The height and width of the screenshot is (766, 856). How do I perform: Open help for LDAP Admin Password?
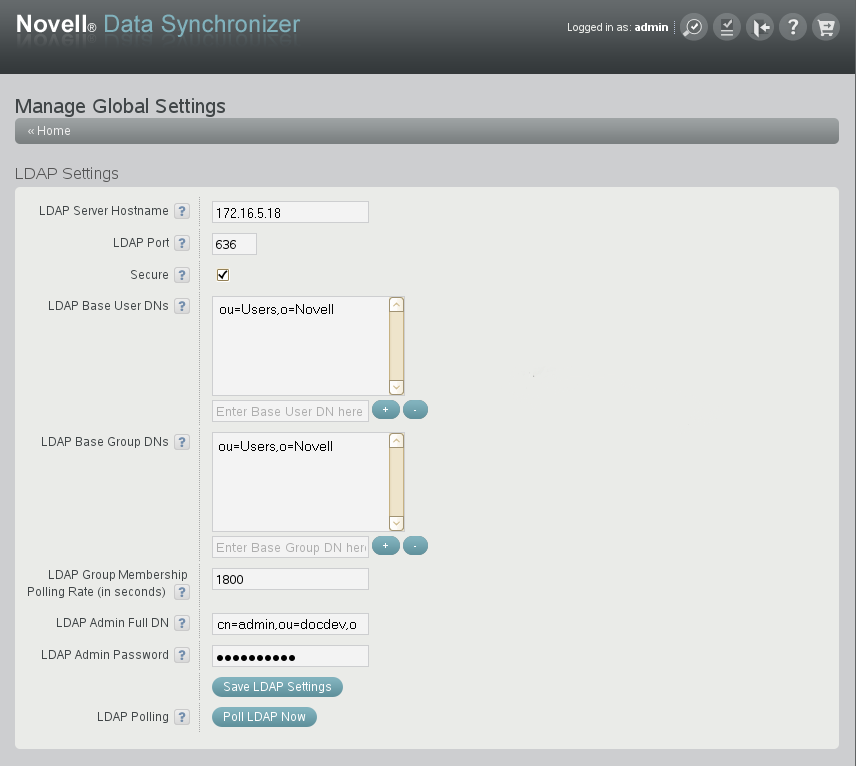tap(182, 655)
